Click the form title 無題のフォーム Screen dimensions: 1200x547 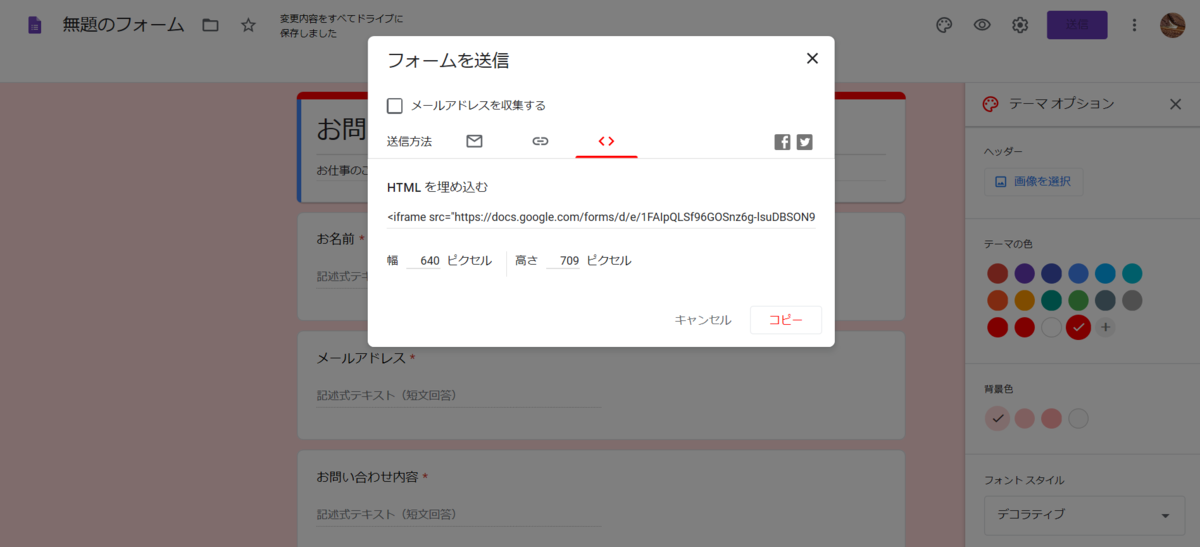pos(123,25)
